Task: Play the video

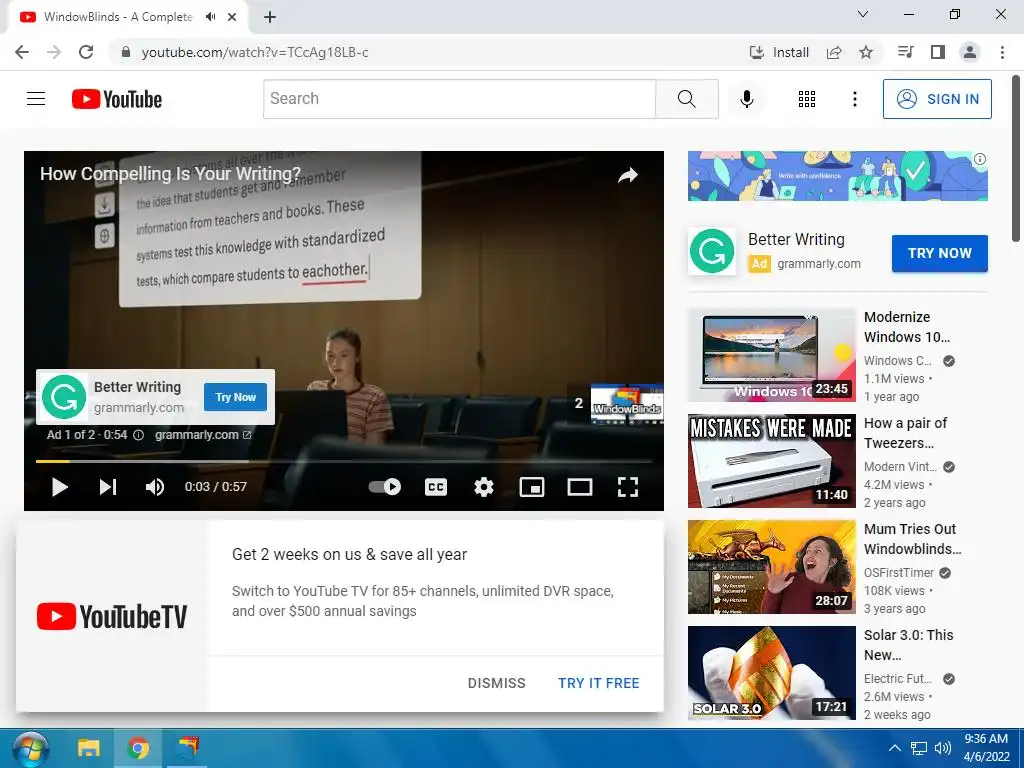Action: pyautogui.click(x=59, y=487)
